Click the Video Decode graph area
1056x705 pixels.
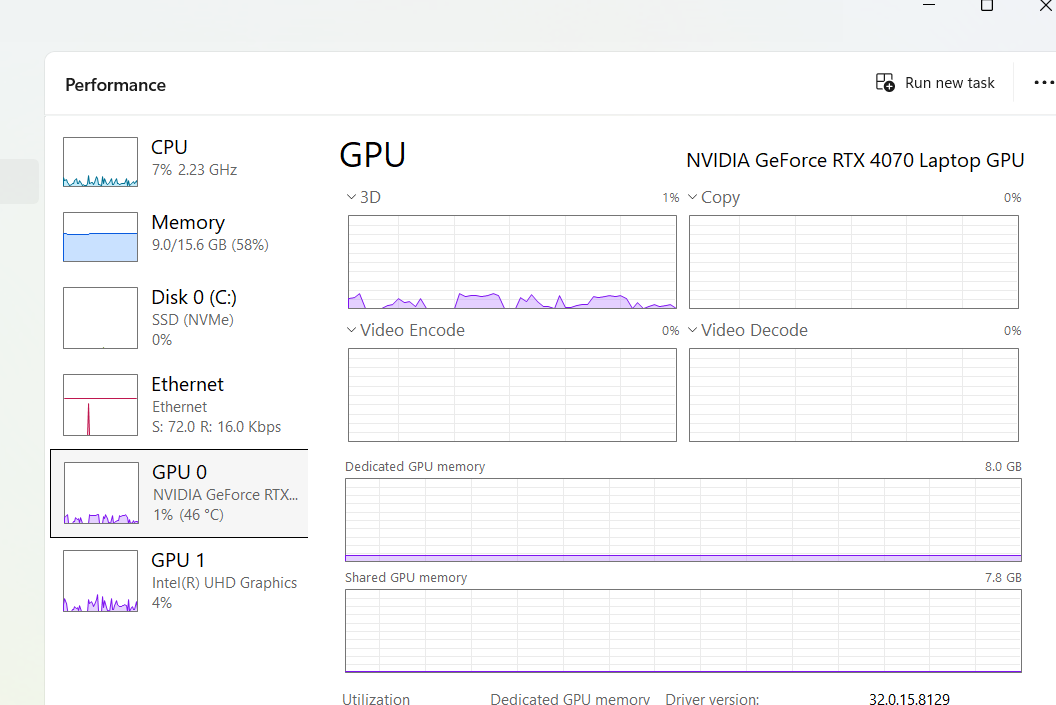point(853,395)
